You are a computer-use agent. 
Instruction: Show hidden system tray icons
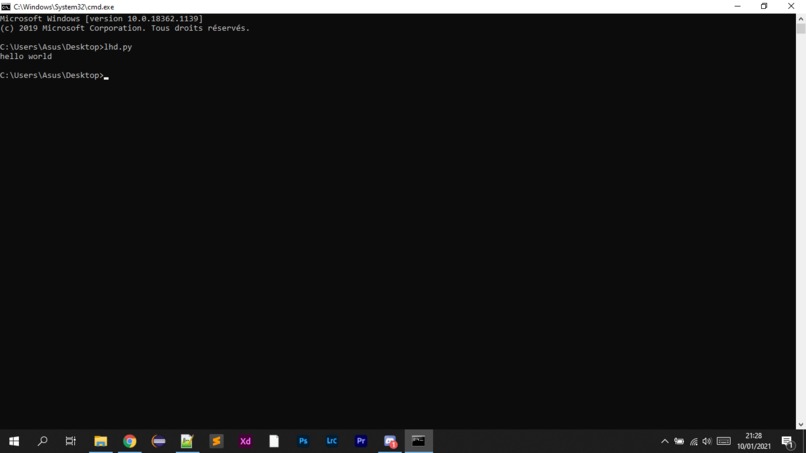(x=665, y=441)
